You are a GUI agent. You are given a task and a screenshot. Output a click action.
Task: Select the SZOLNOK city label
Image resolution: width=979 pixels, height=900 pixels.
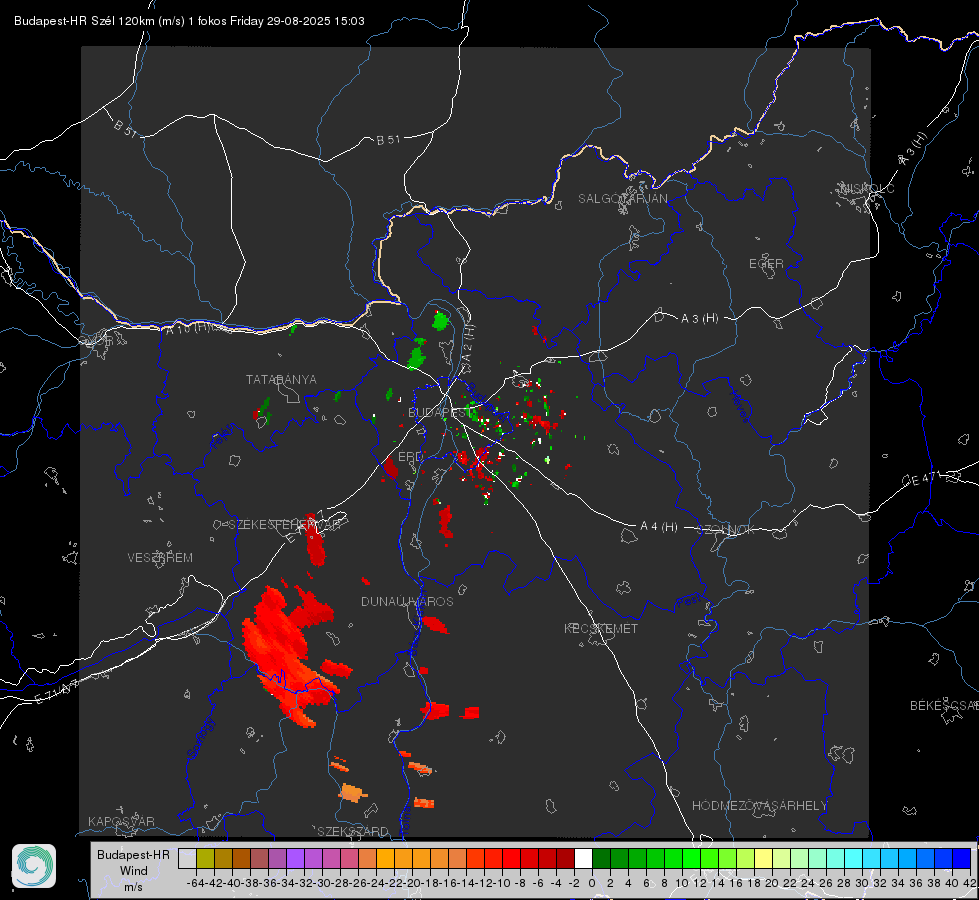pyautogui.click(x=726, y=530)
